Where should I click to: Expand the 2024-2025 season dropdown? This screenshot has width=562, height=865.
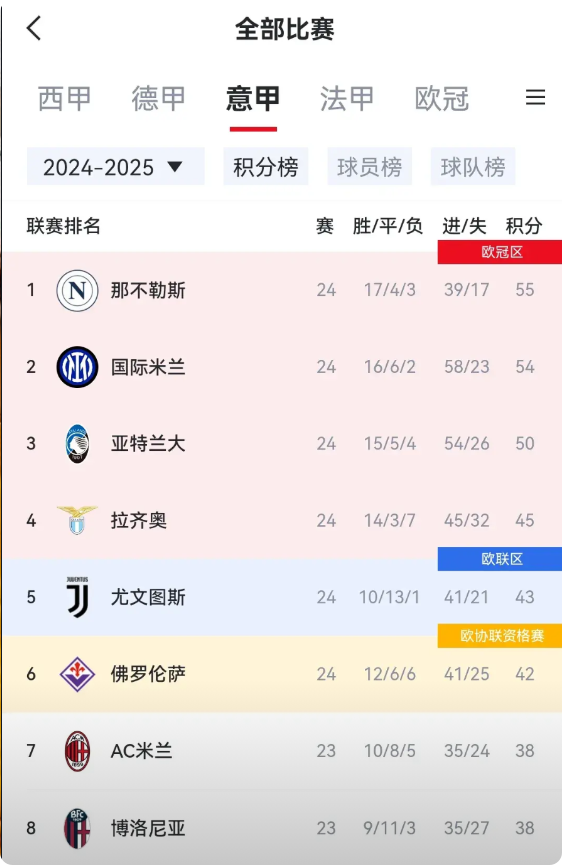[x=115, y=167]
